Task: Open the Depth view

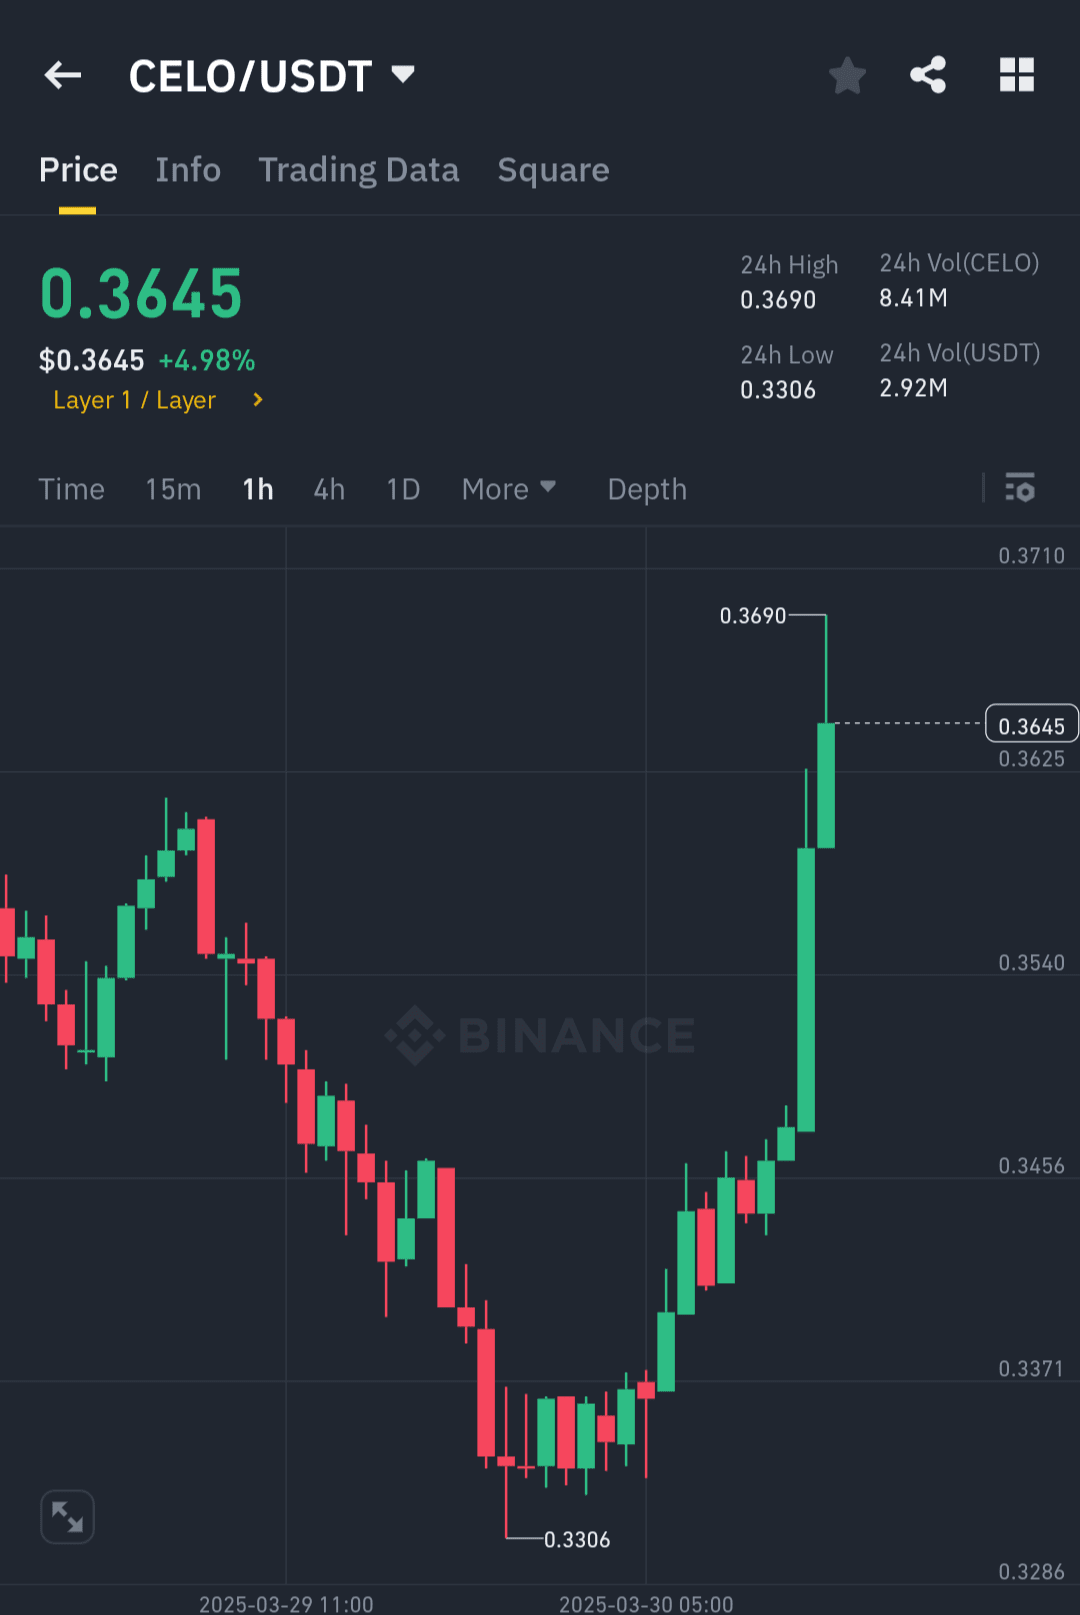Action: click(646, 489)
